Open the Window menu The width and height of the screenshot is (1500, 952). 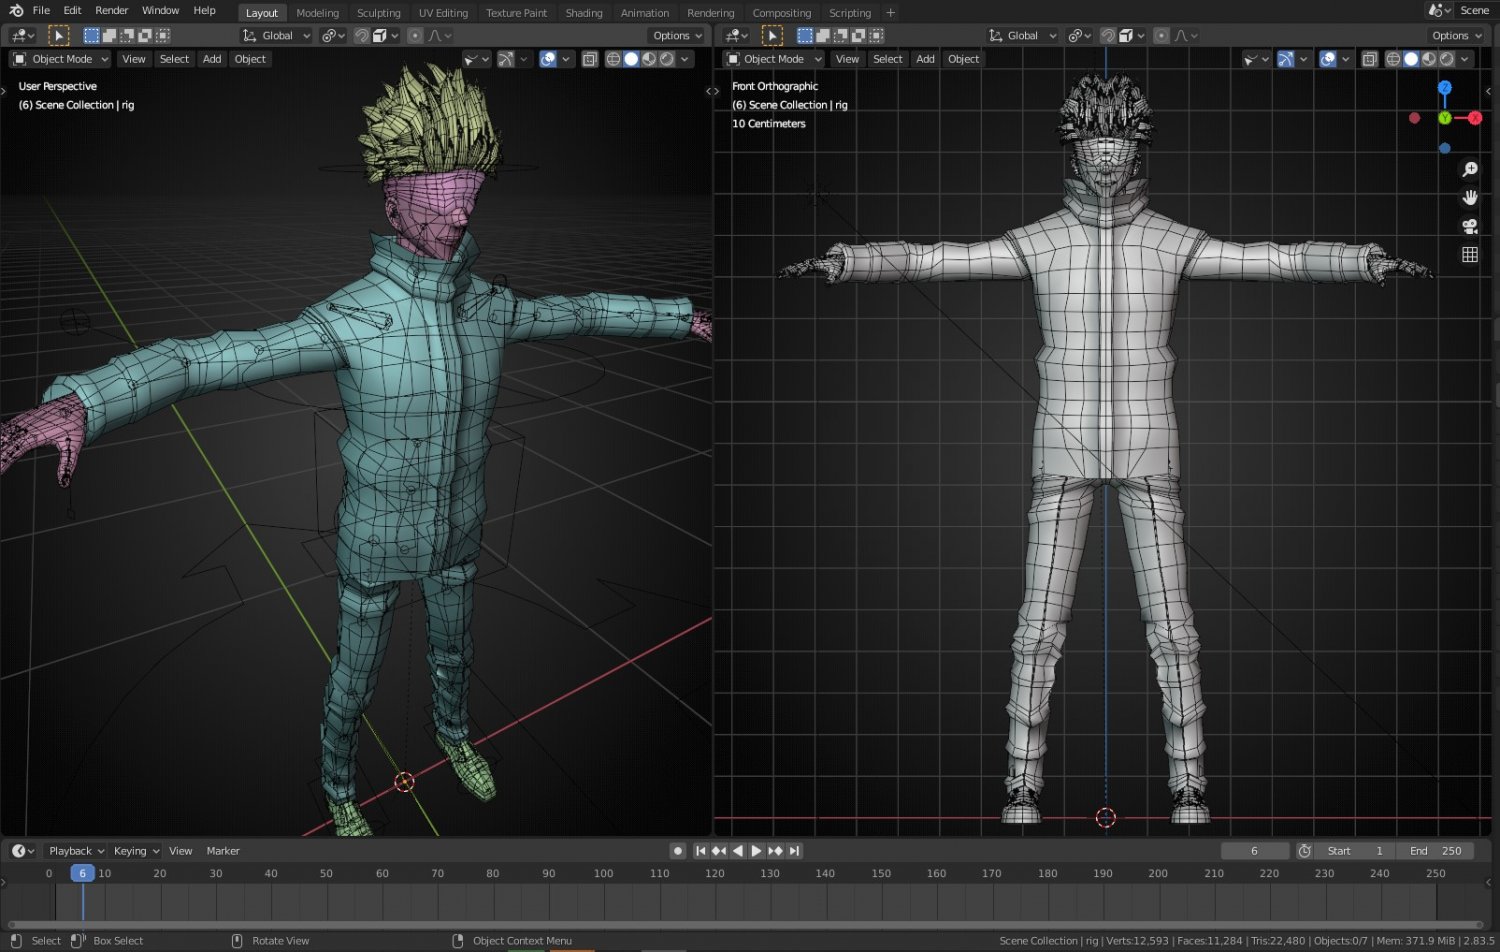point(160,11)
